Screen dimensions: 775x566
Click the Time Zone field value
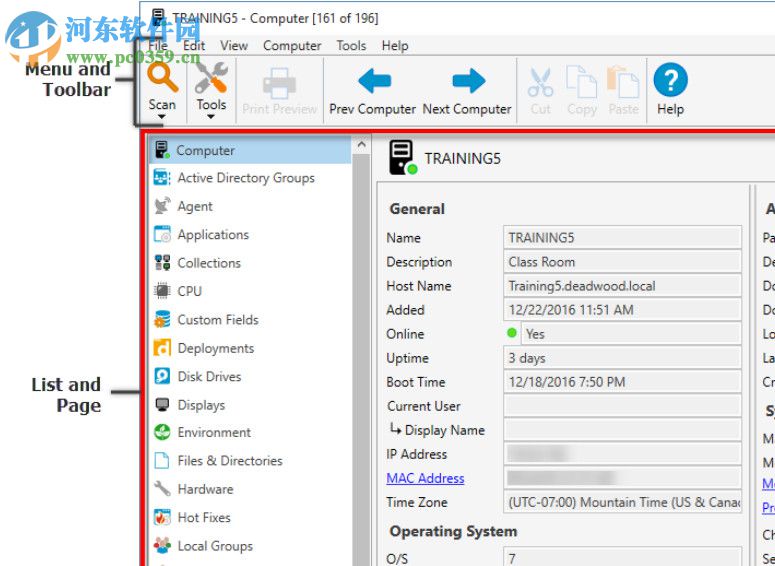(x=622, y=502)
